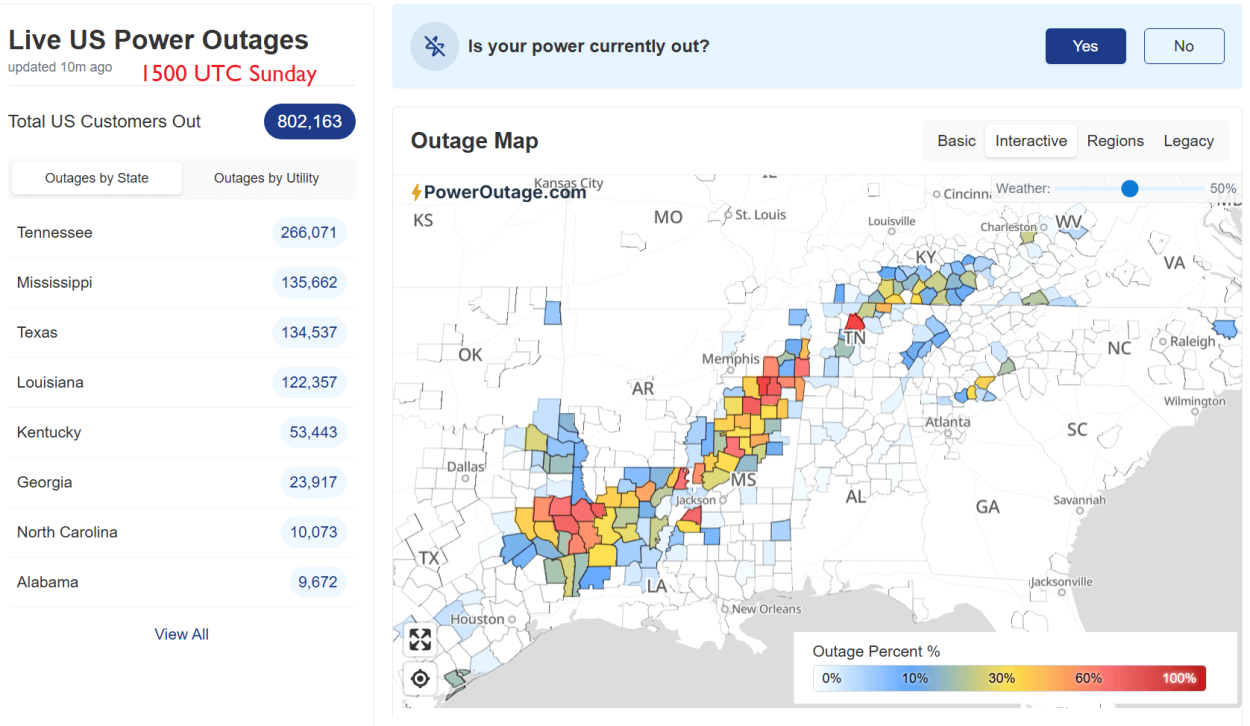Click the Mississippi outage count badge
Image resolution: width=1250 pixels, height=726 pixels.
(x=309, y=282)
